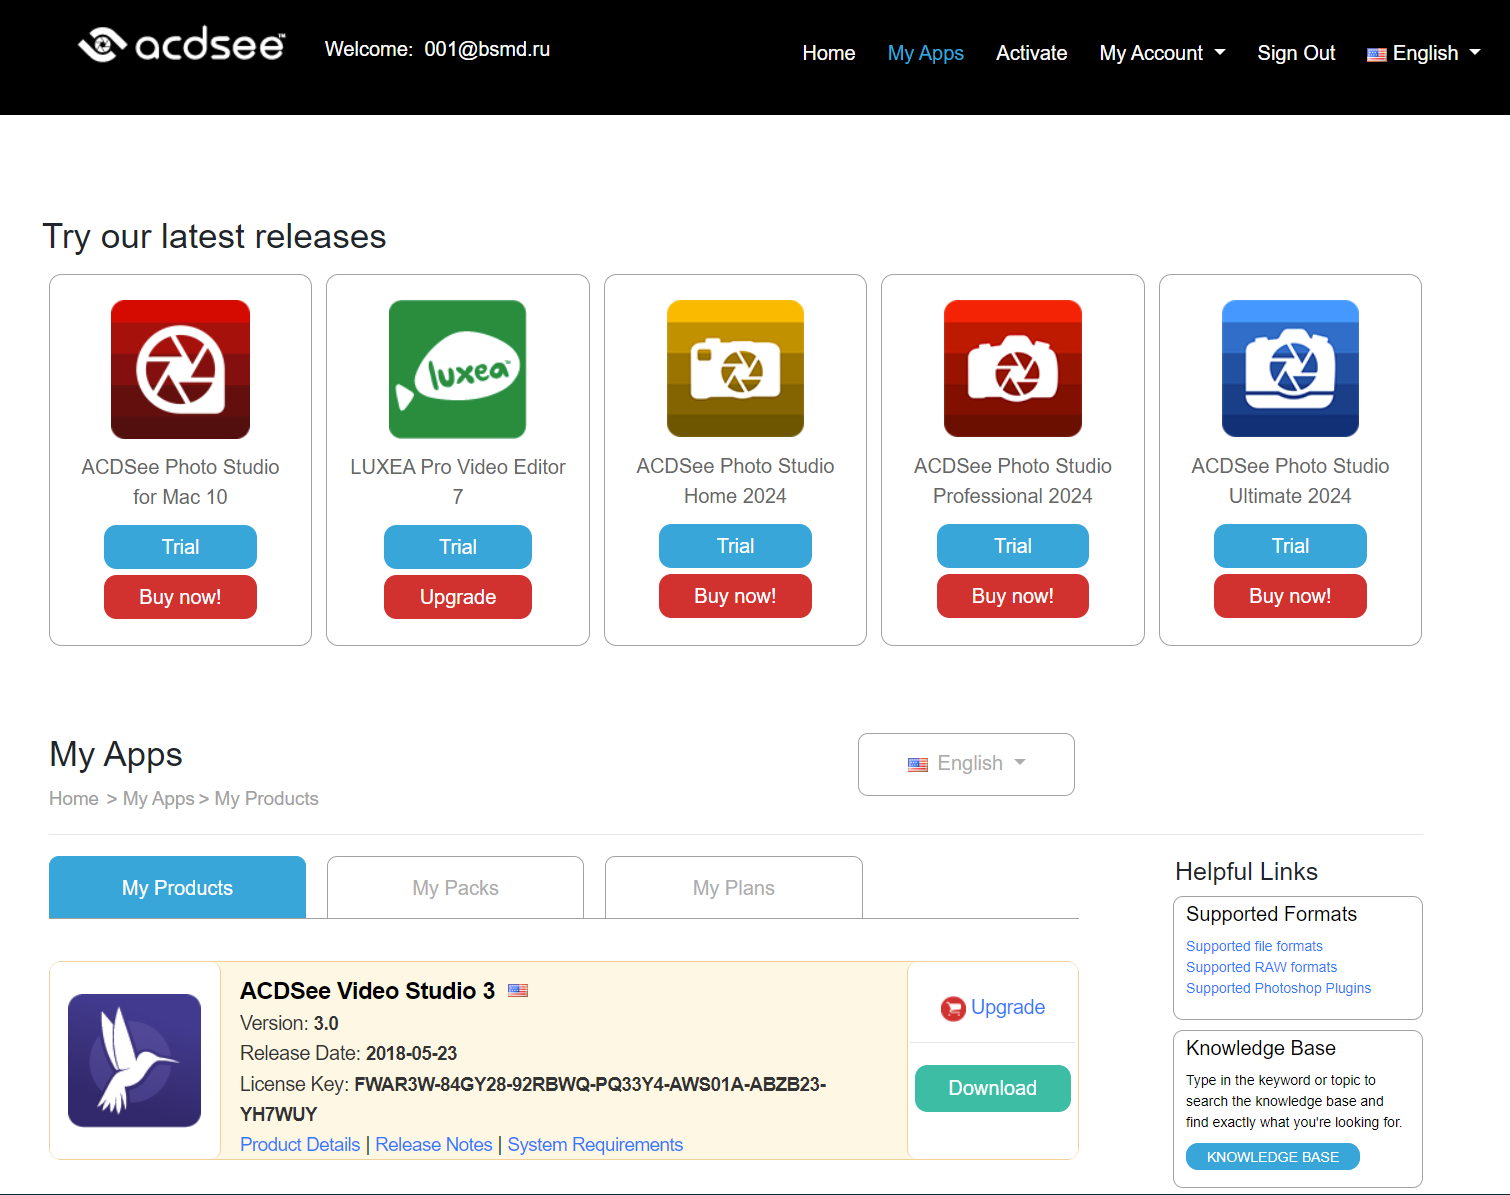Click the Helpful Links heading

click(1246, 872)
